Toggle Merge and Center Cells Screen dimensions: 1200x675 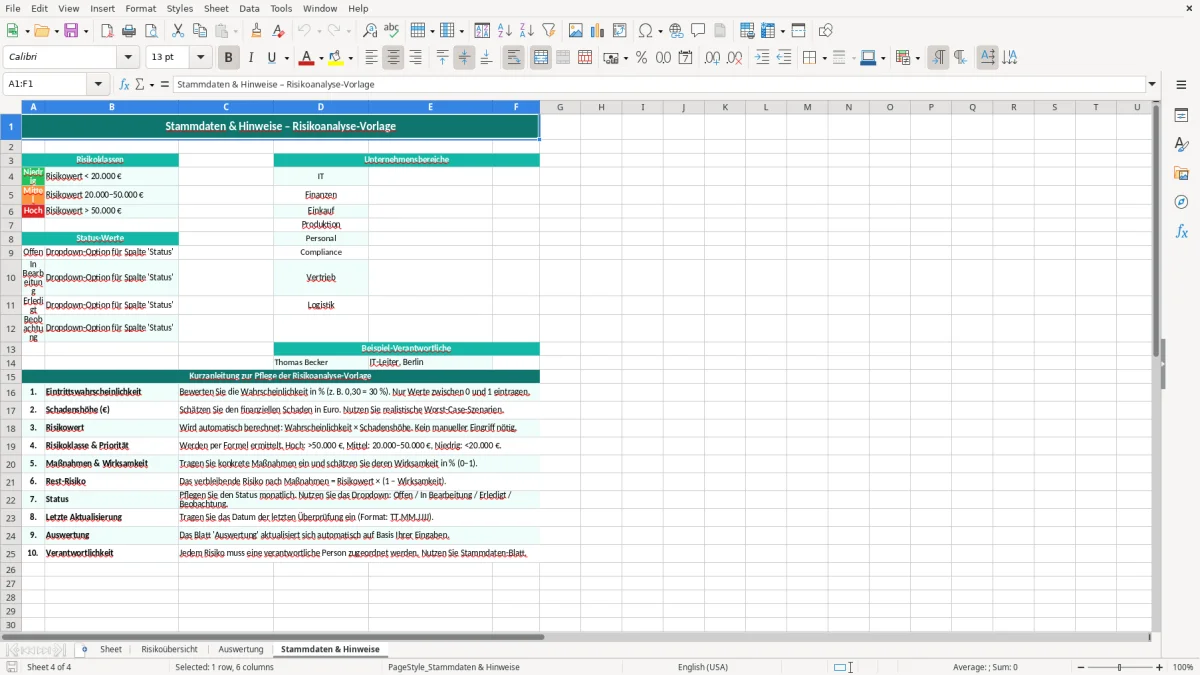tap(541, 58)
